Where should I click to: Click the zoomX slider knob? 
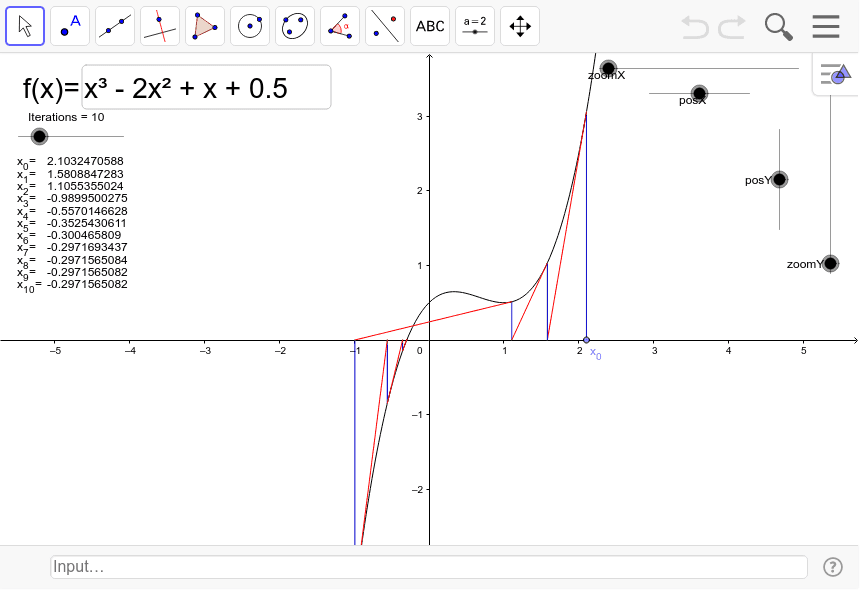pos(608,69)
